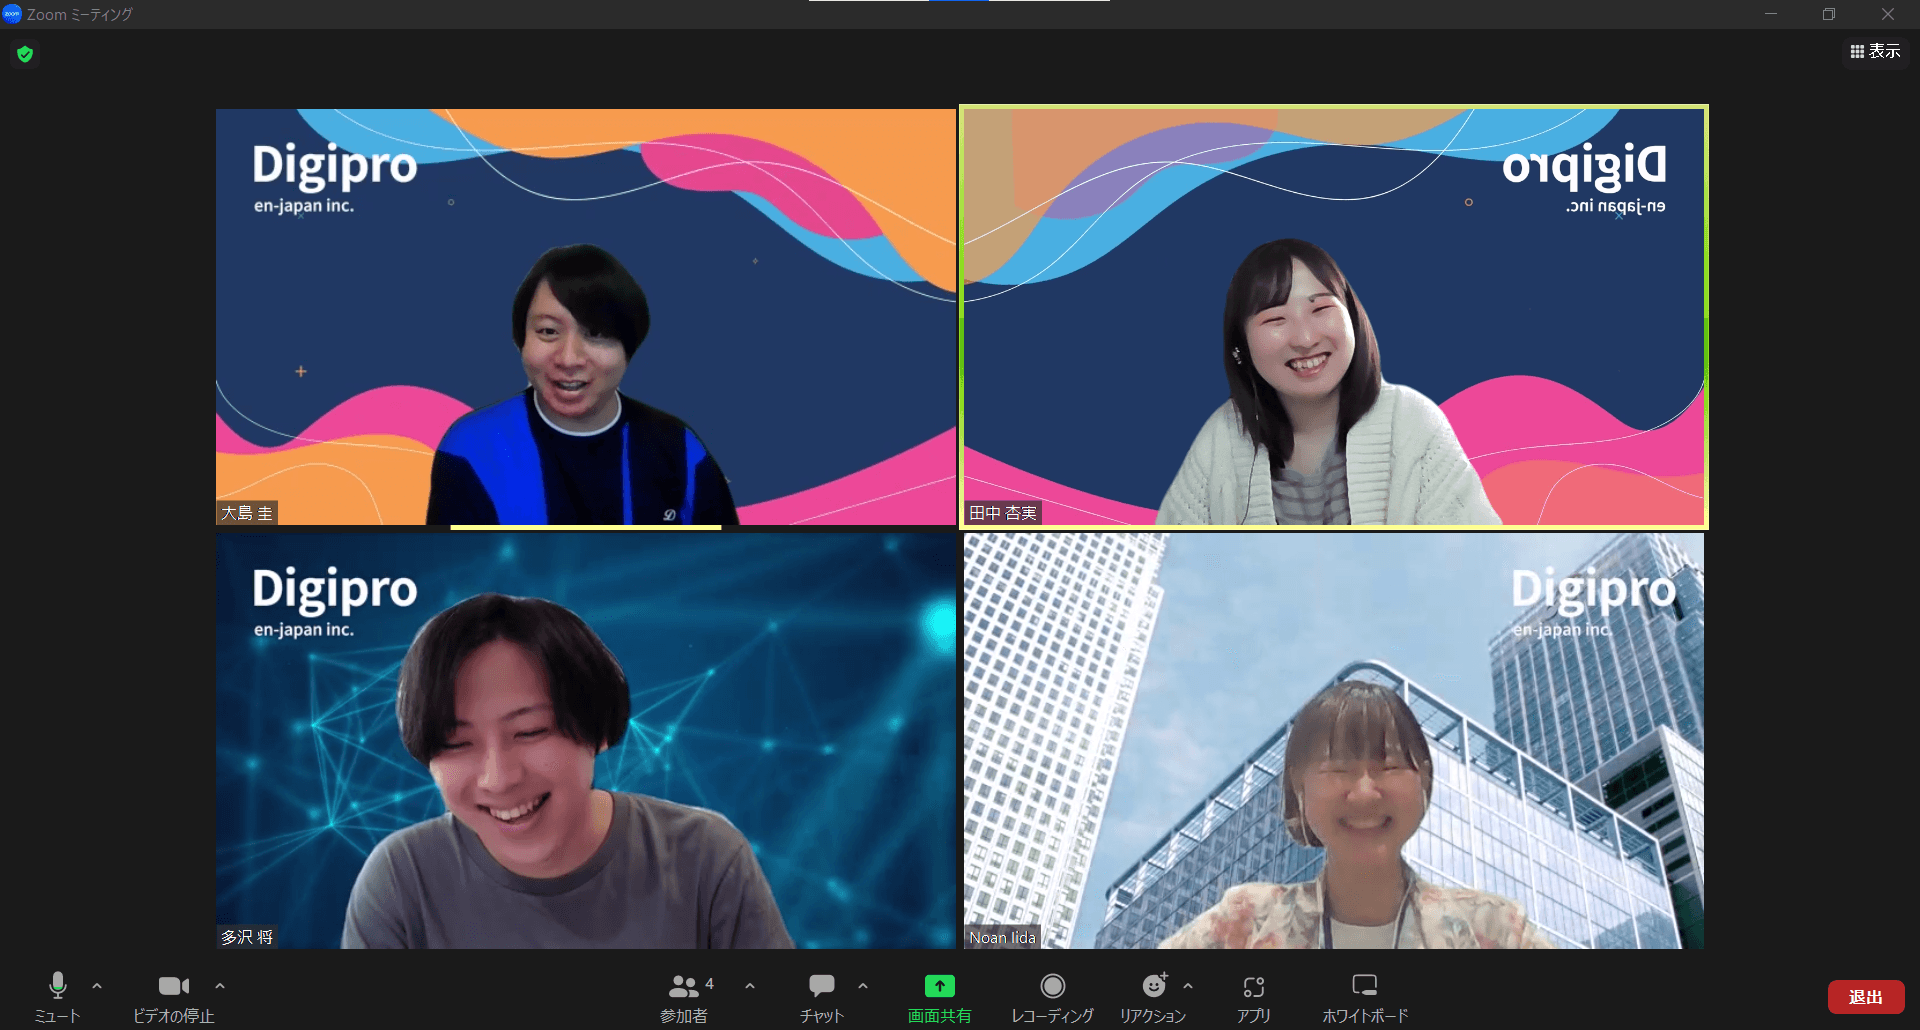Open the whiteboard
This screenshot has width=1920, height=1030.
pos(1364,996)
